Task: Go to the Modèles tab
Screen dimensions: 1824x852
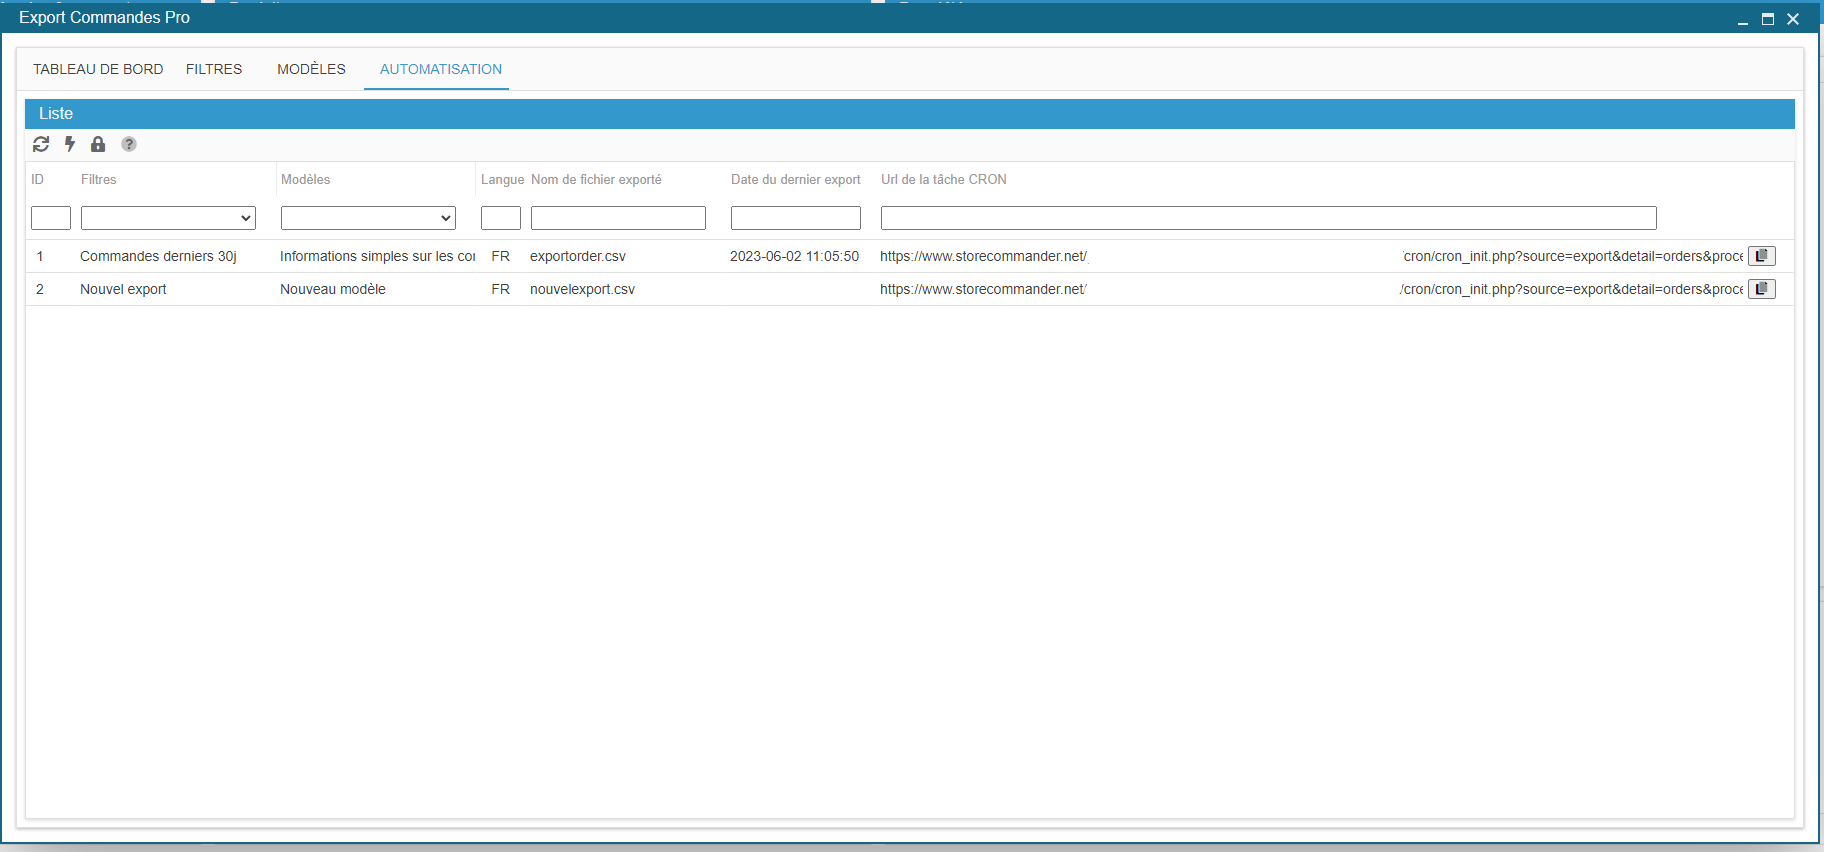Action: 311,69
